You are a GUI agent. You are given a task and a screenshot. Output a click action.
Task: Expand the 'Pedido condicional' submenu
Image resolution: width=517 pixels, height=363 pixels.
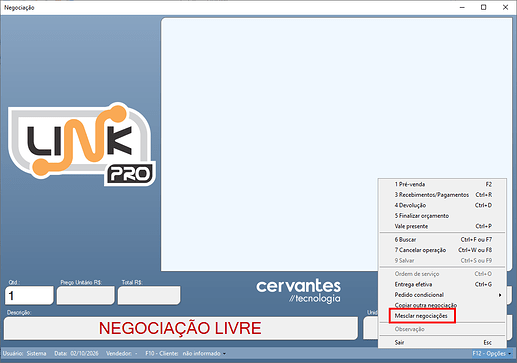click(442, 295)
